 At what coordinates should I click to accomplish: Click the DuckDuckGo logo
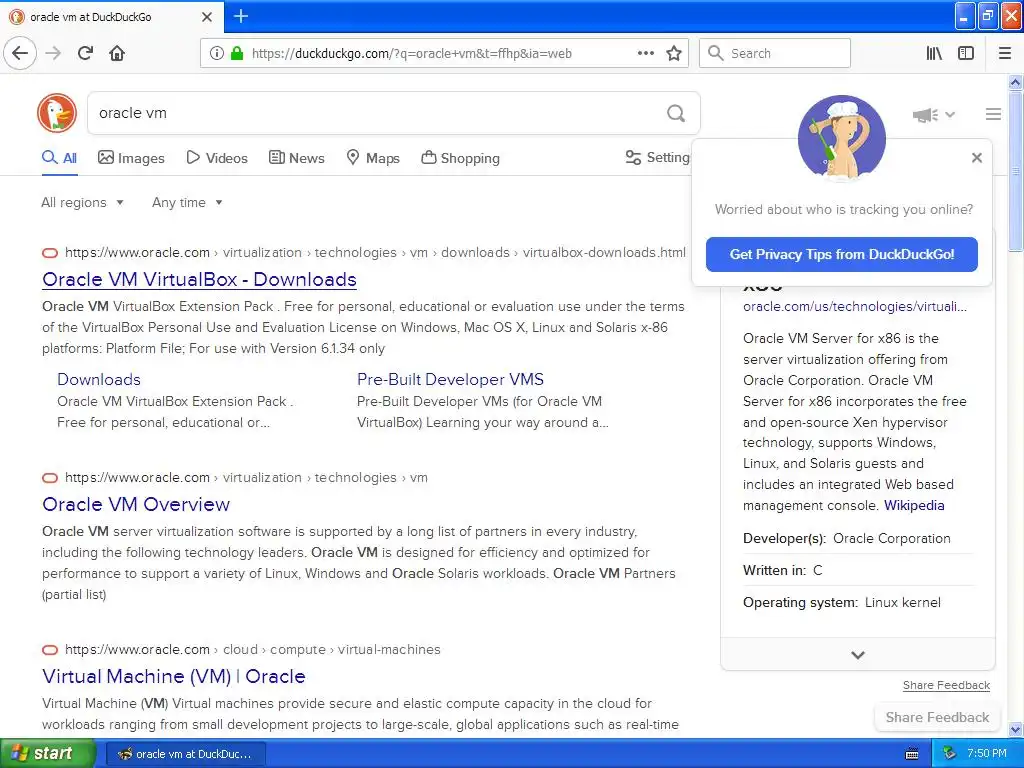(57, 113)
